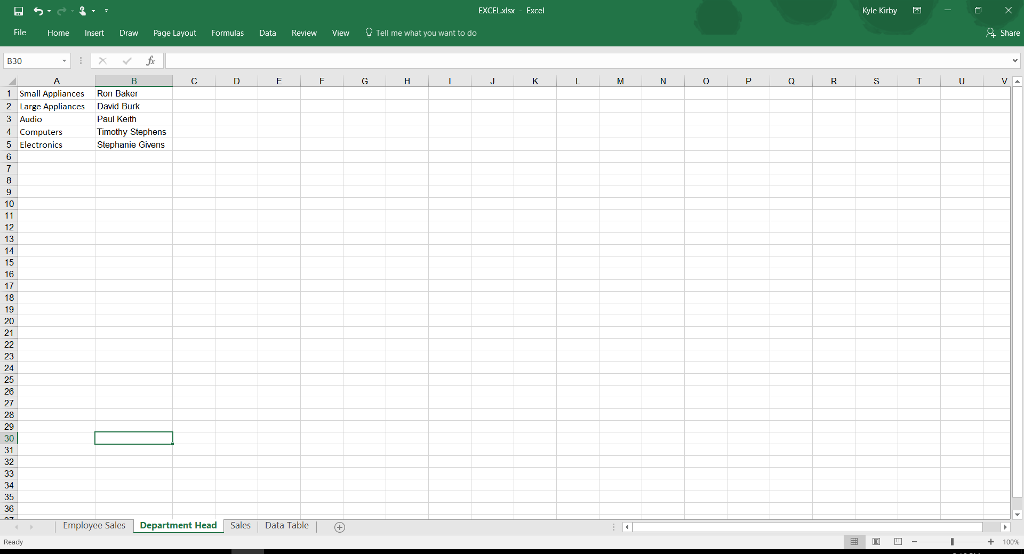Open the undo history dropdown arrow
This screenshot has width=1024, height=554.
[49, 11]
